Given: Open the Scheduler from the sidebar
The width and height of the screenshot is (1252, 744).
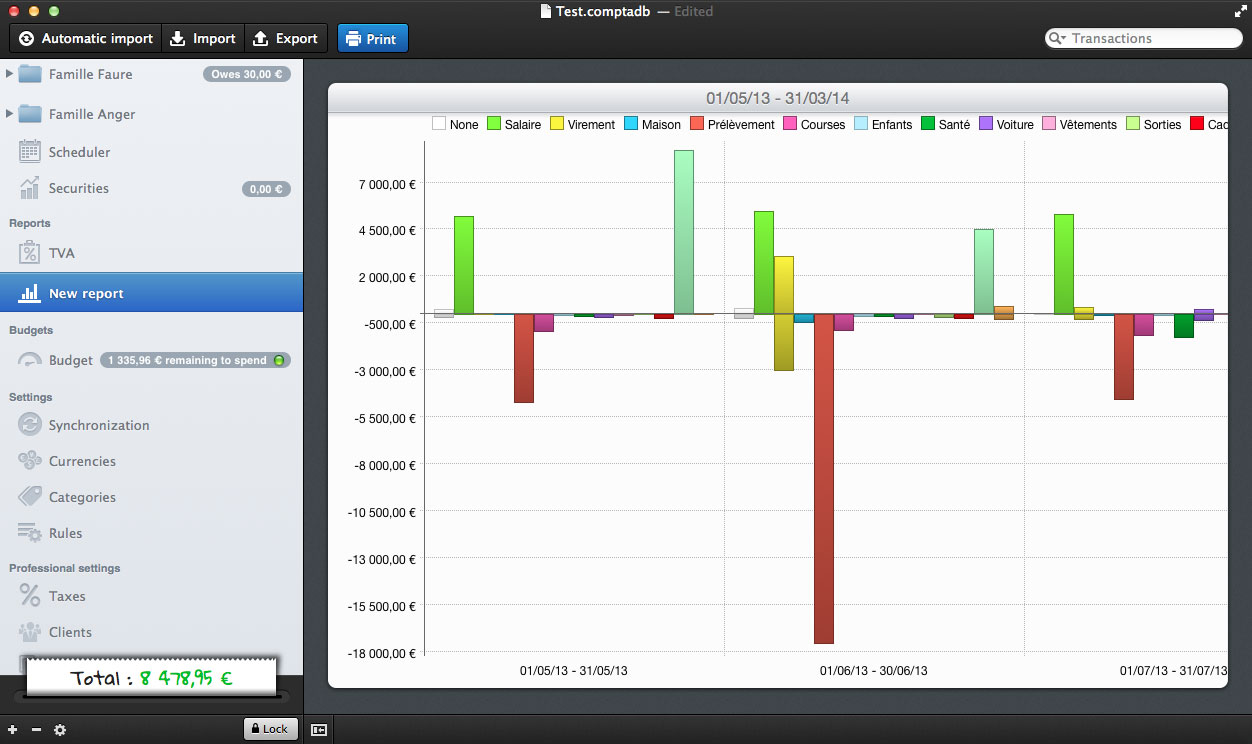Looking at the screenshot, I should [x=79, y=152].
